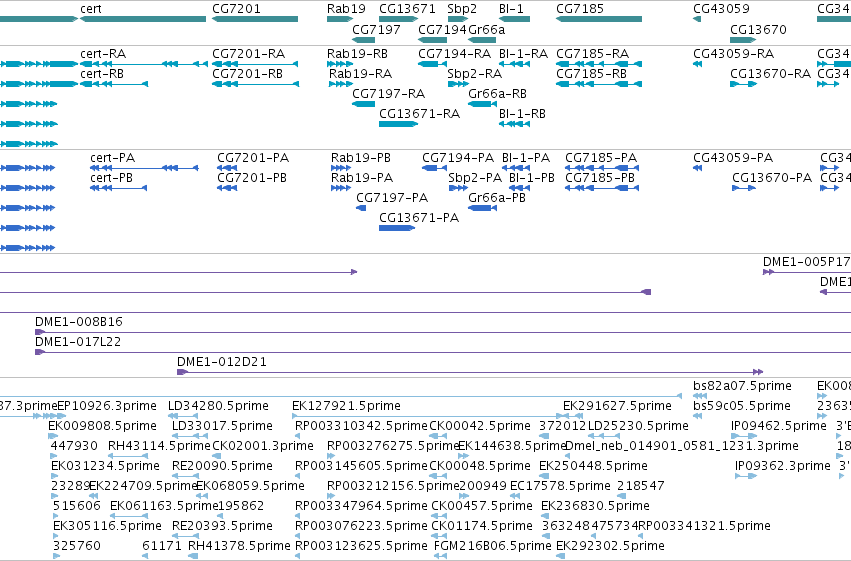Click the CG13670-RA transcript label

pos(771,74)
